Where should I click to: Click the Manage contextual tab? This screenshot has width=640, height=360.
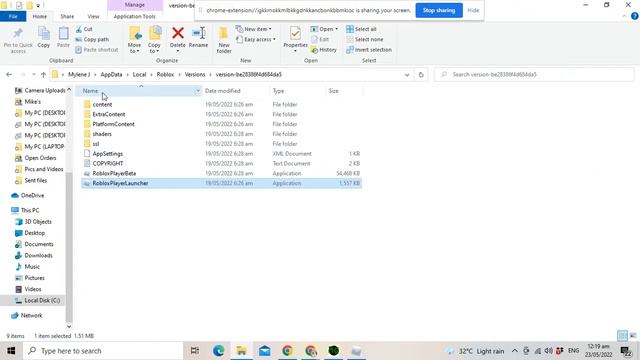click(135, 5)
